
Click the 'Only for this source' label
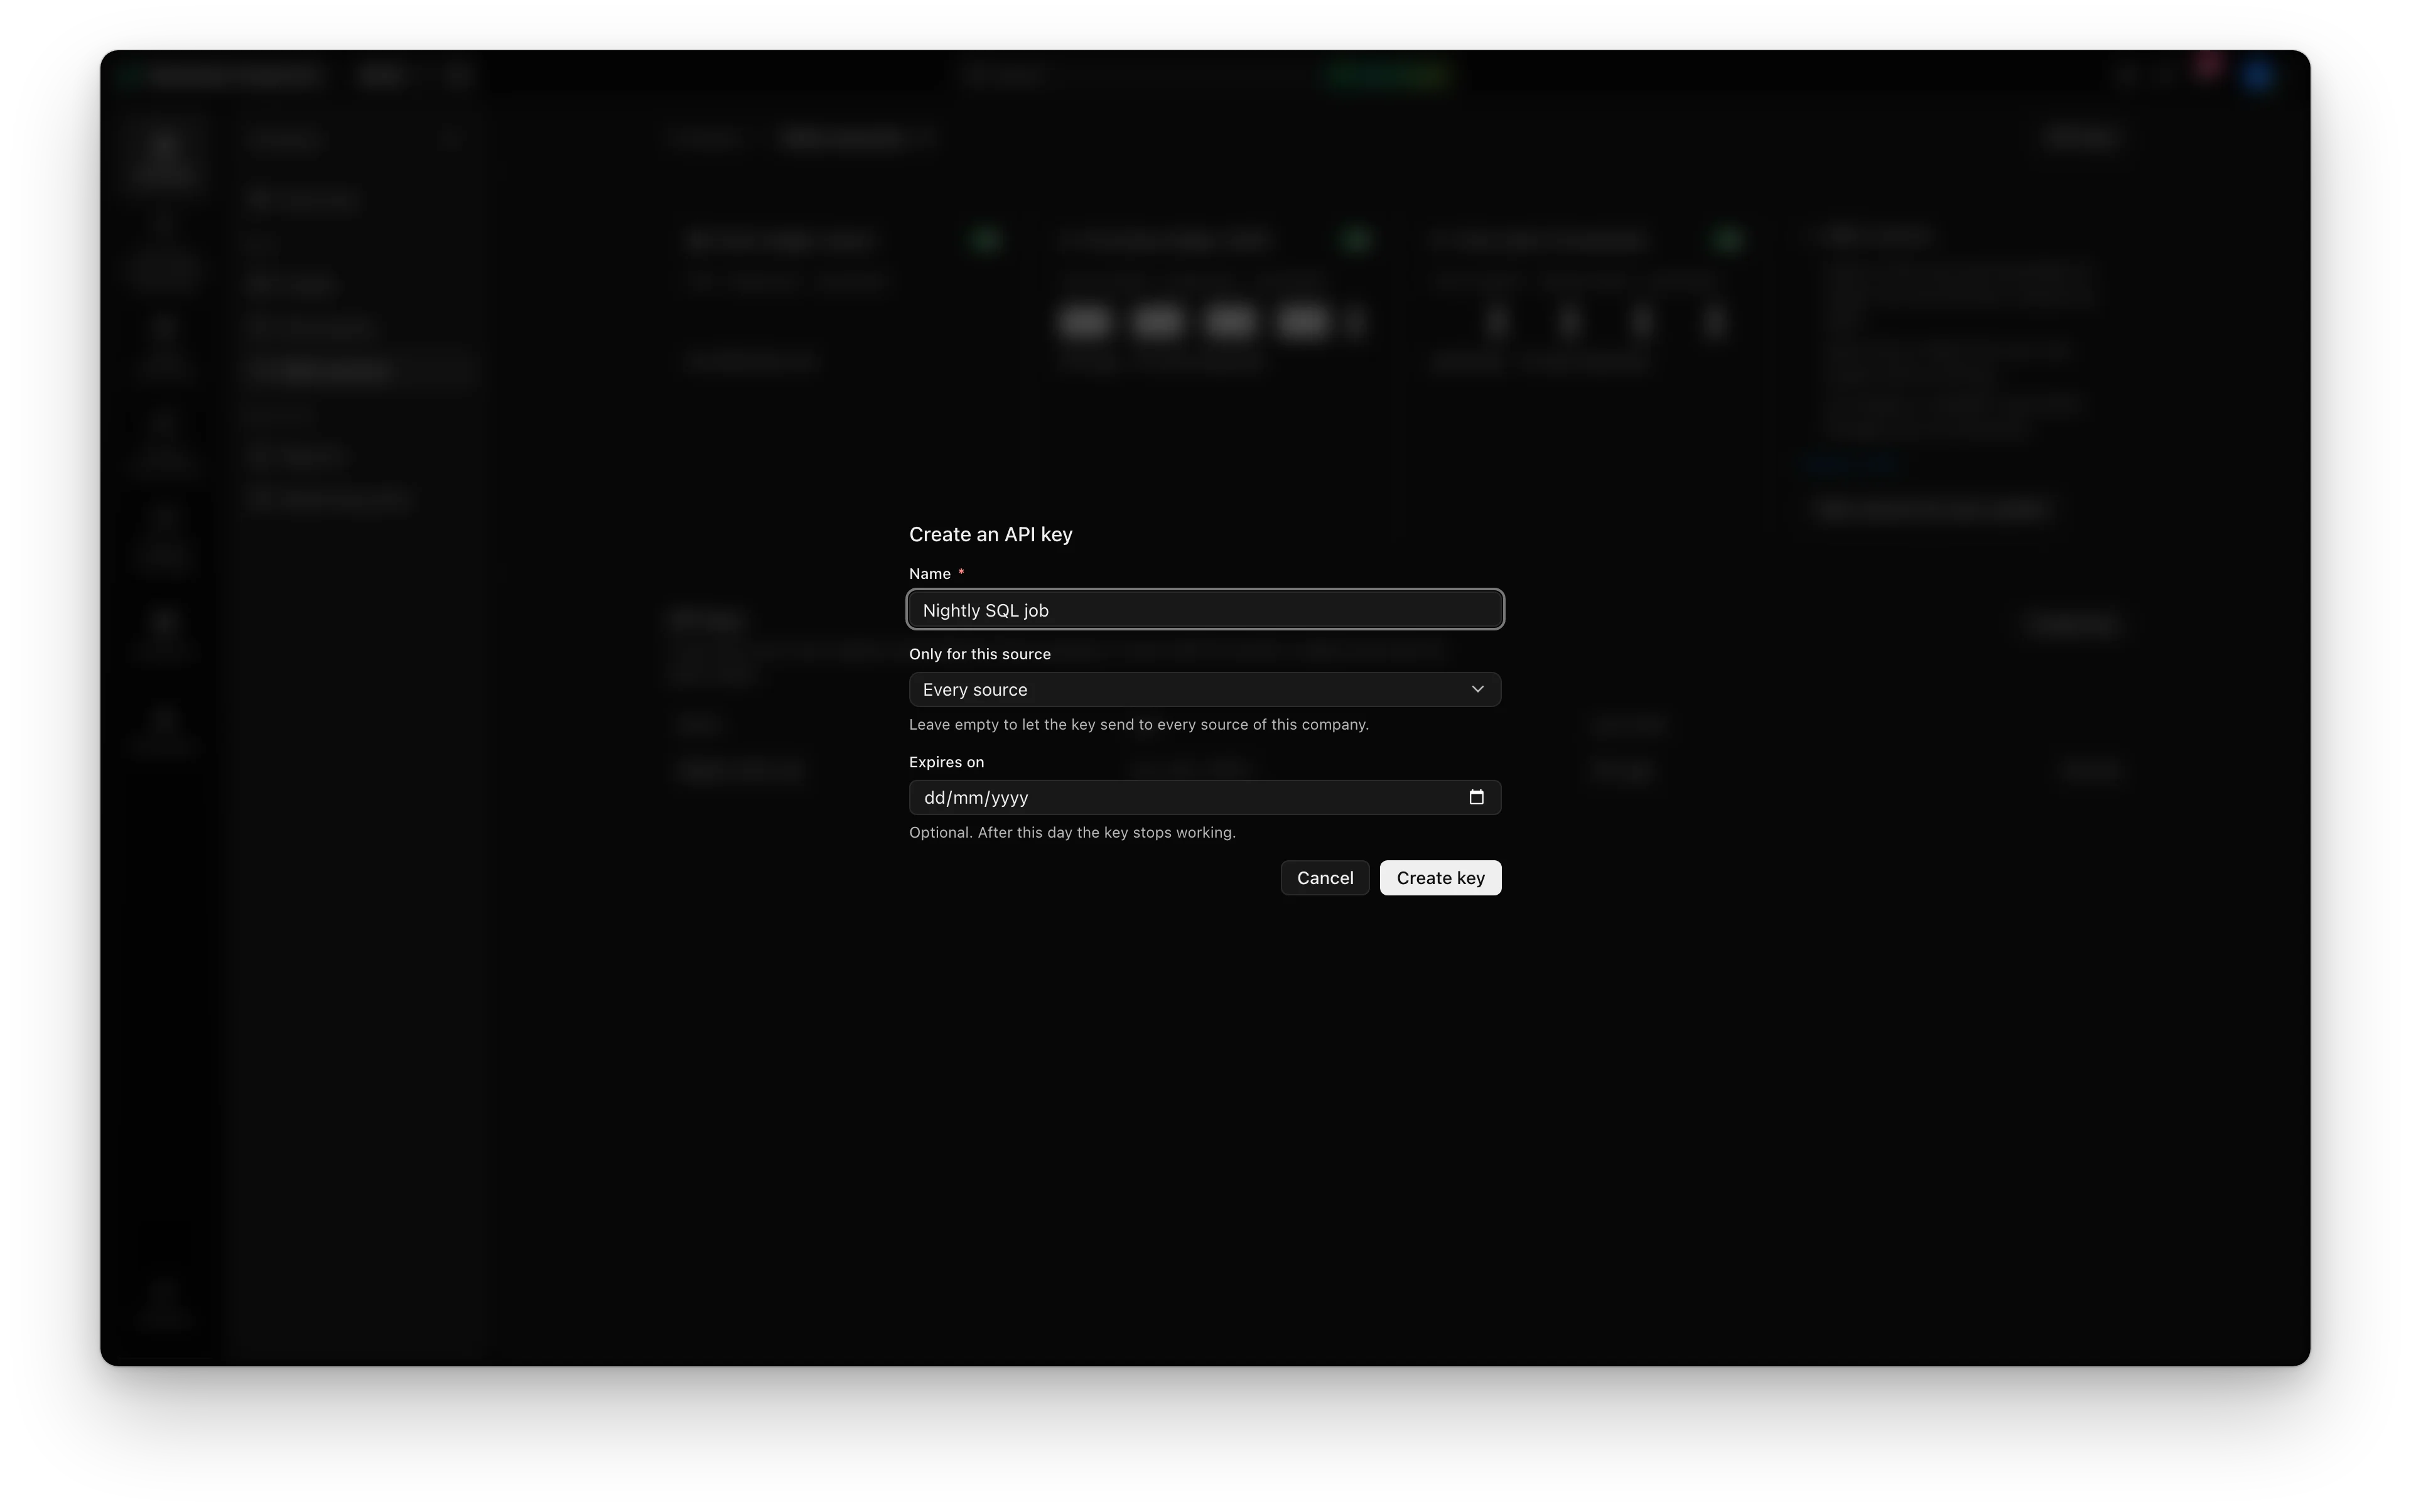pyautogui.click(x=979, y=654)
